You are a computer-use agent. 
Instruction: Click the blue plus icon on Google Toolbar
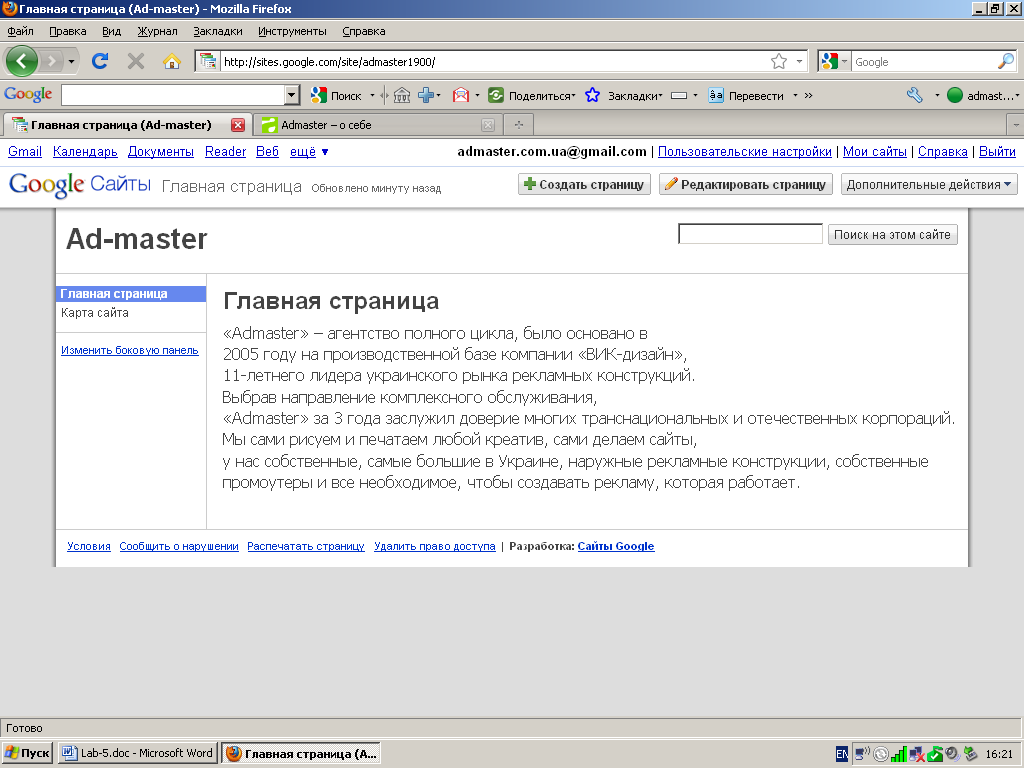pos(426,95)
